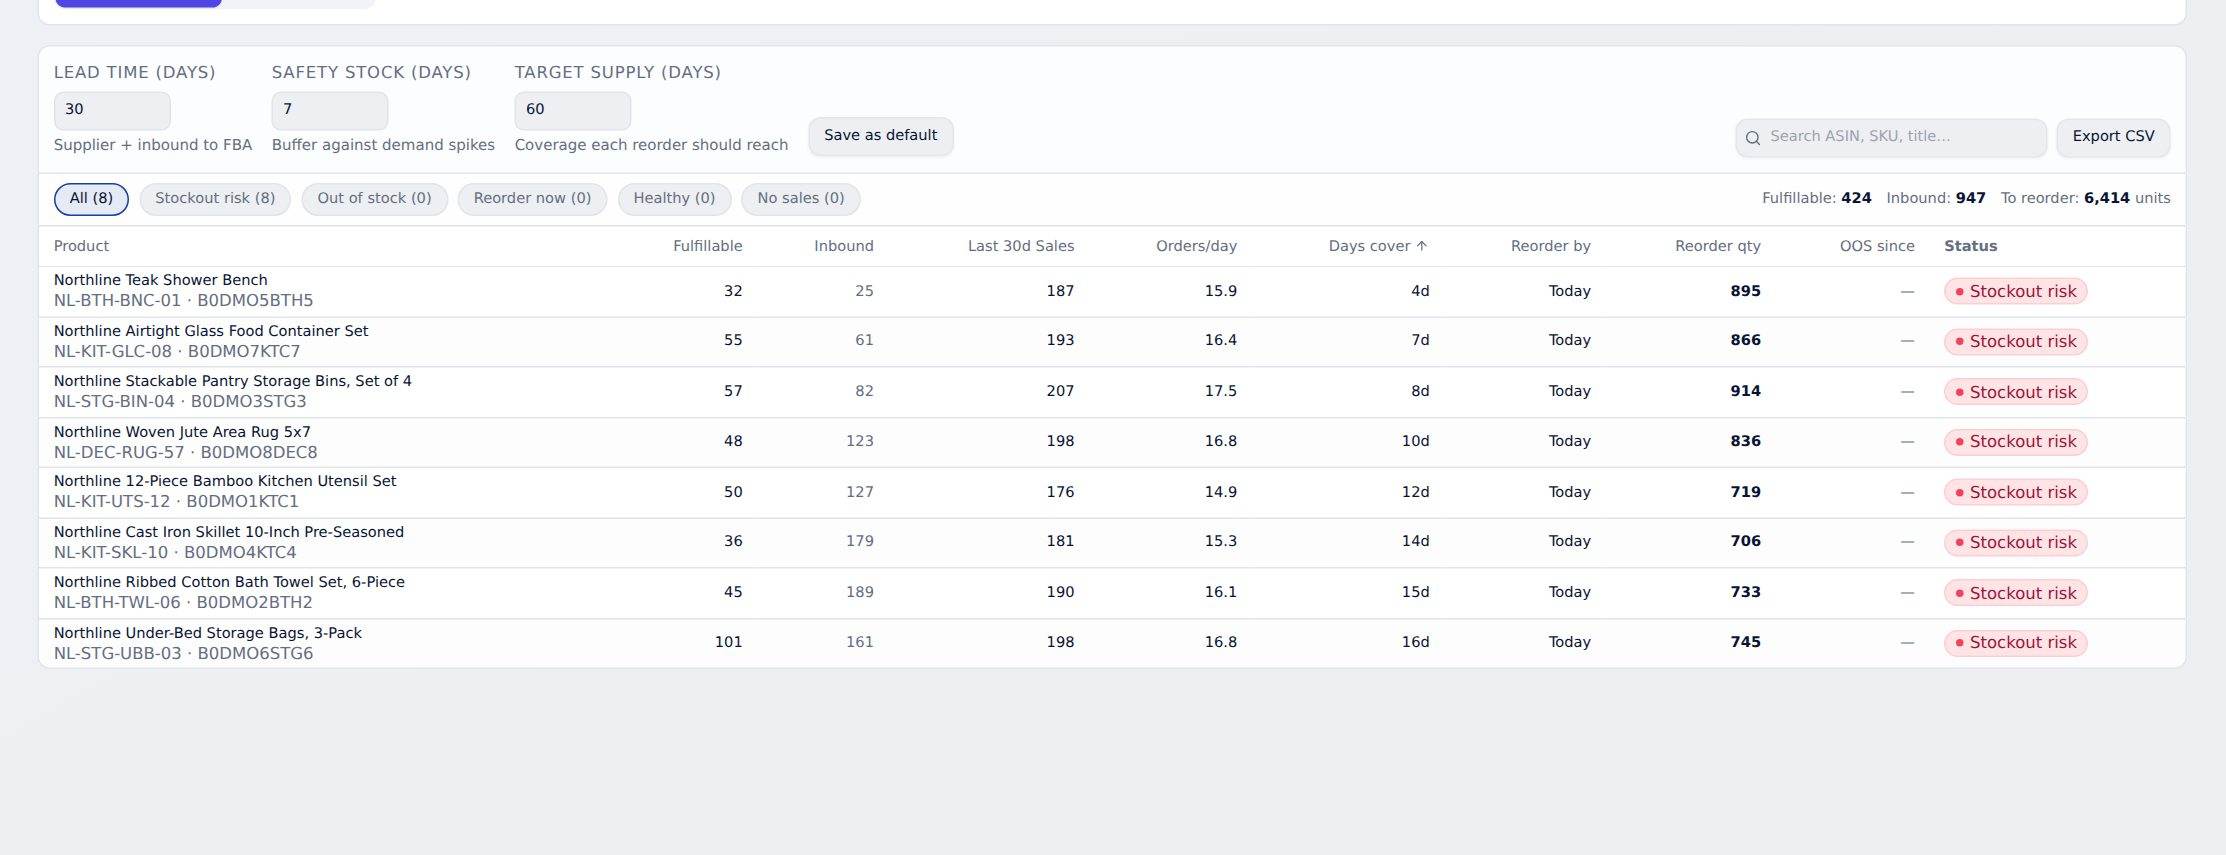This screenshot has width=2226, height=855.
Task: Click reorder qty 914 cell
Action: (x=1745, y=391)
